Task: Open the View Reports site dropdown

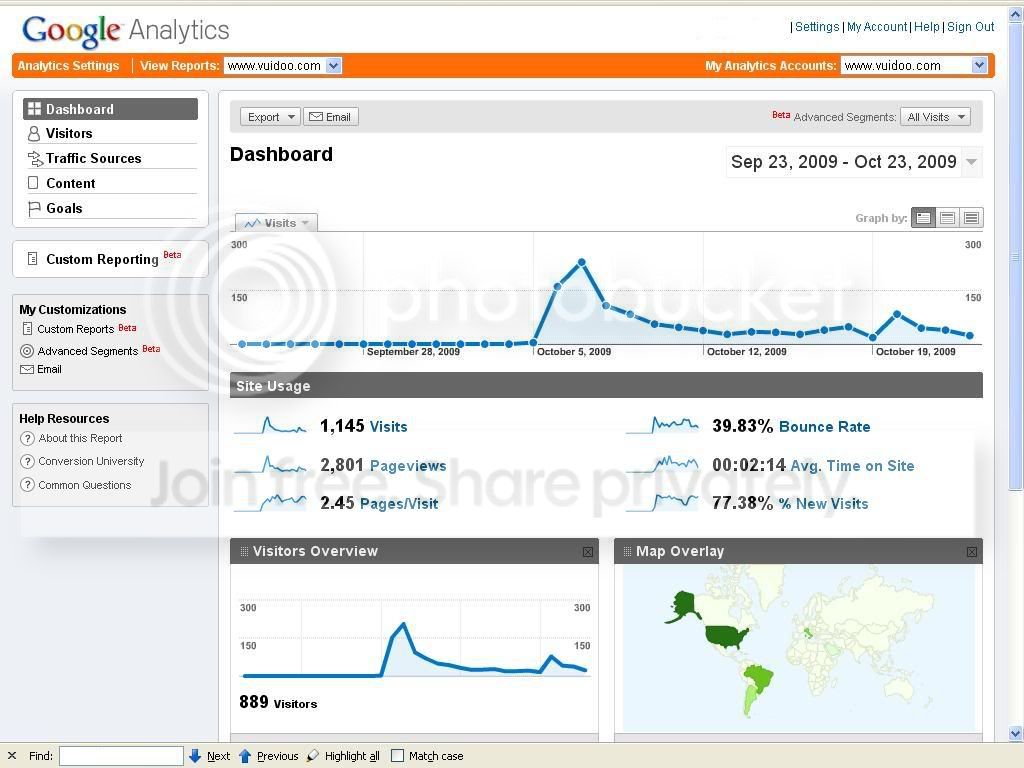Action: pyautogui.click(x=282, y=65)
